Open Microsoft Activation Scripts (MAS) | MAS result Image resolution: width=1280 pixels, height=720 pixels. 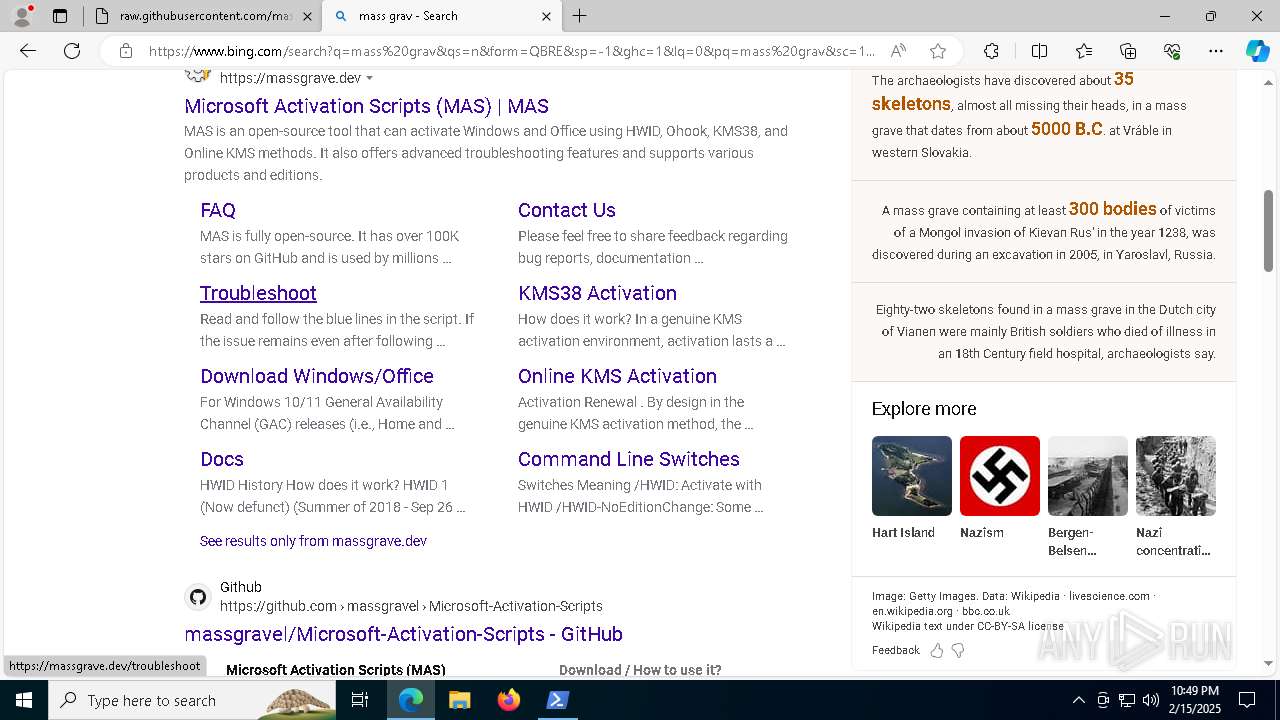(x=366, y=106)
